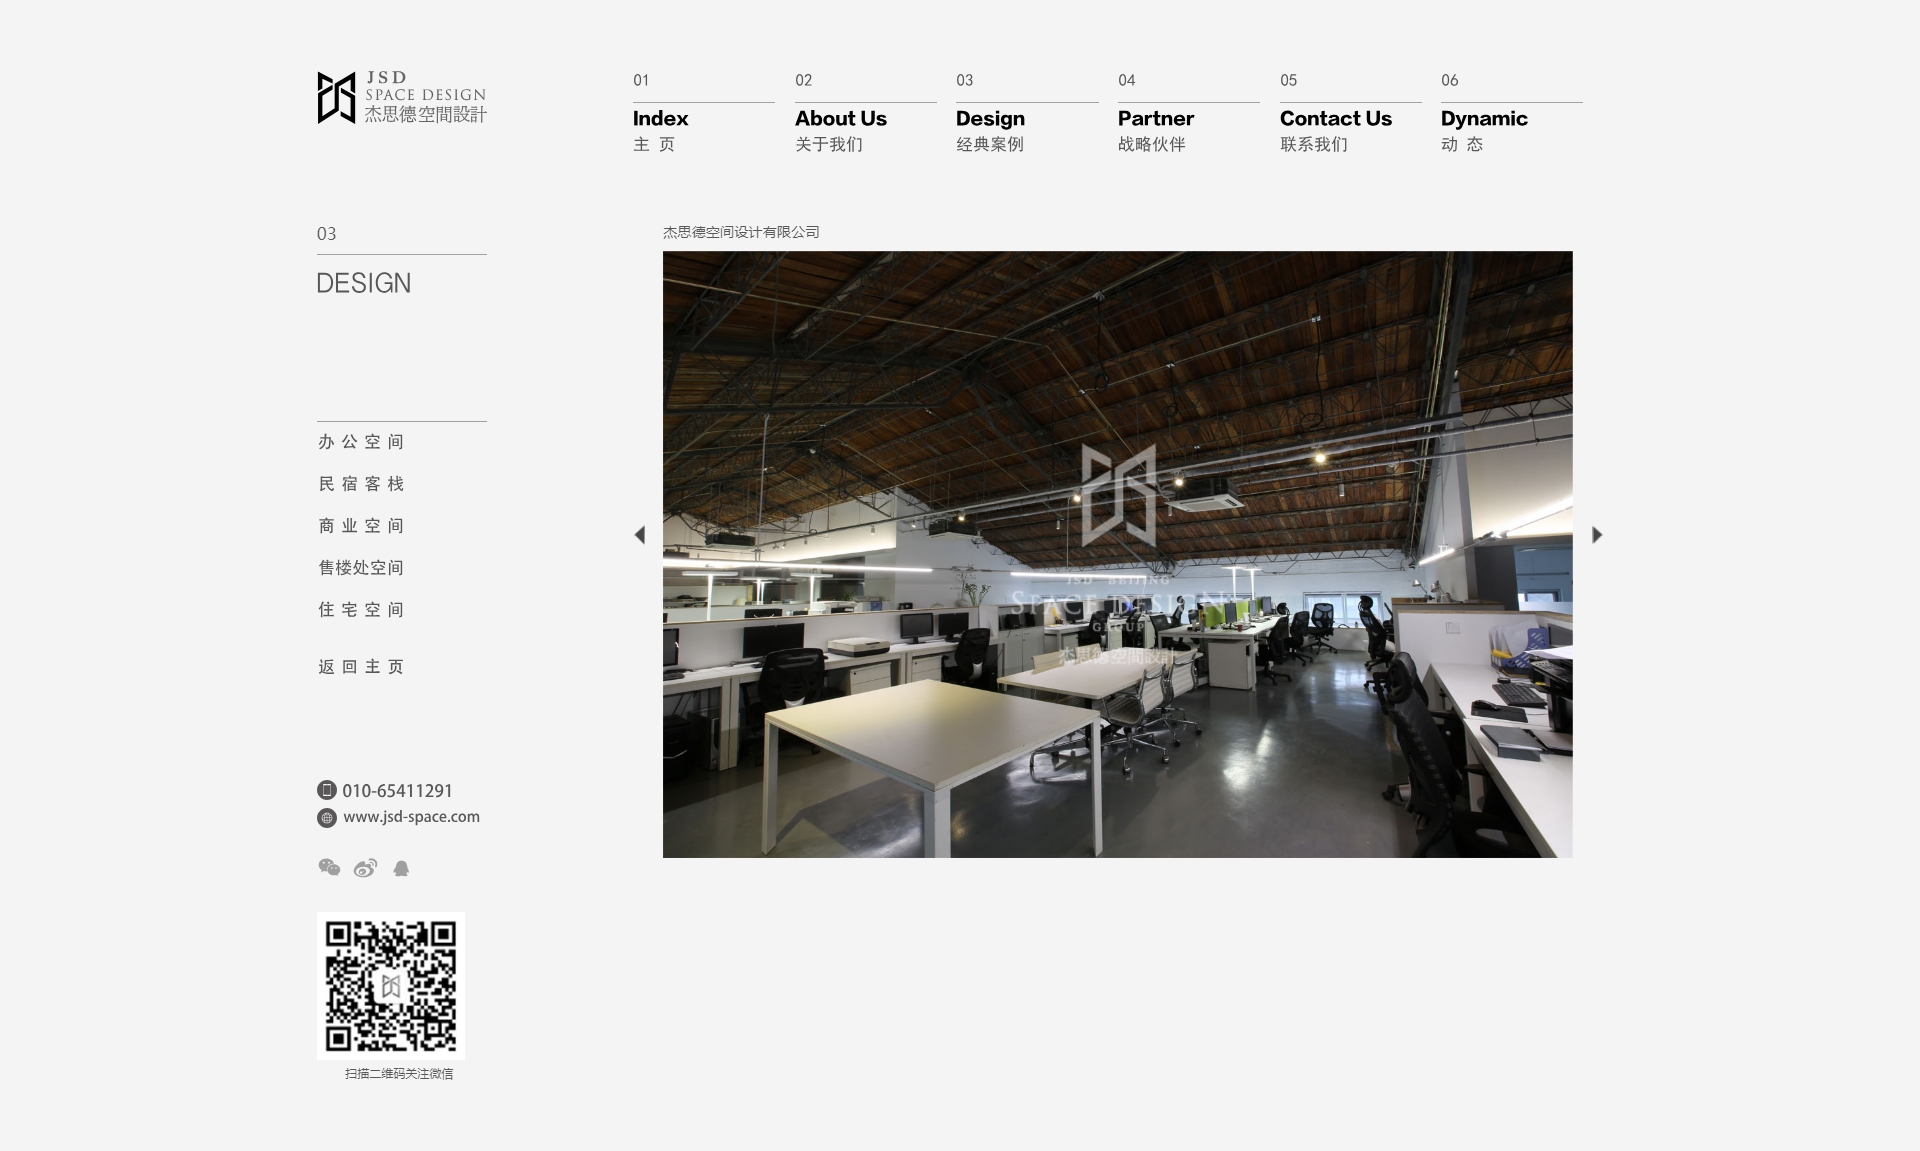The height and width of the screenshot is (1151, 1920).
Task: Click the JSD Space Design logo
Action: pos(401,97)
